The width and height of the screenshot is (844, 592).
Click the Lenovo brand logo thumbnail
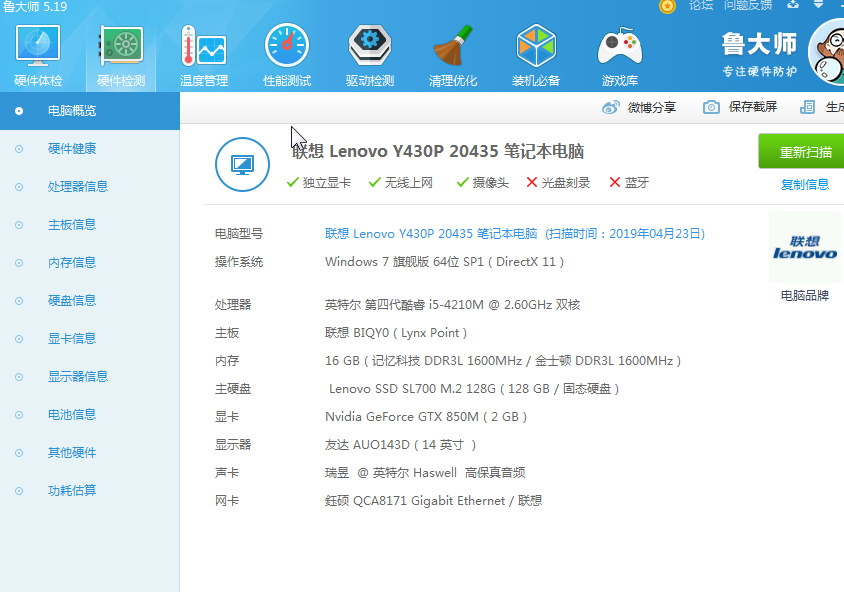pyautogui.click(x=805, y=247)
